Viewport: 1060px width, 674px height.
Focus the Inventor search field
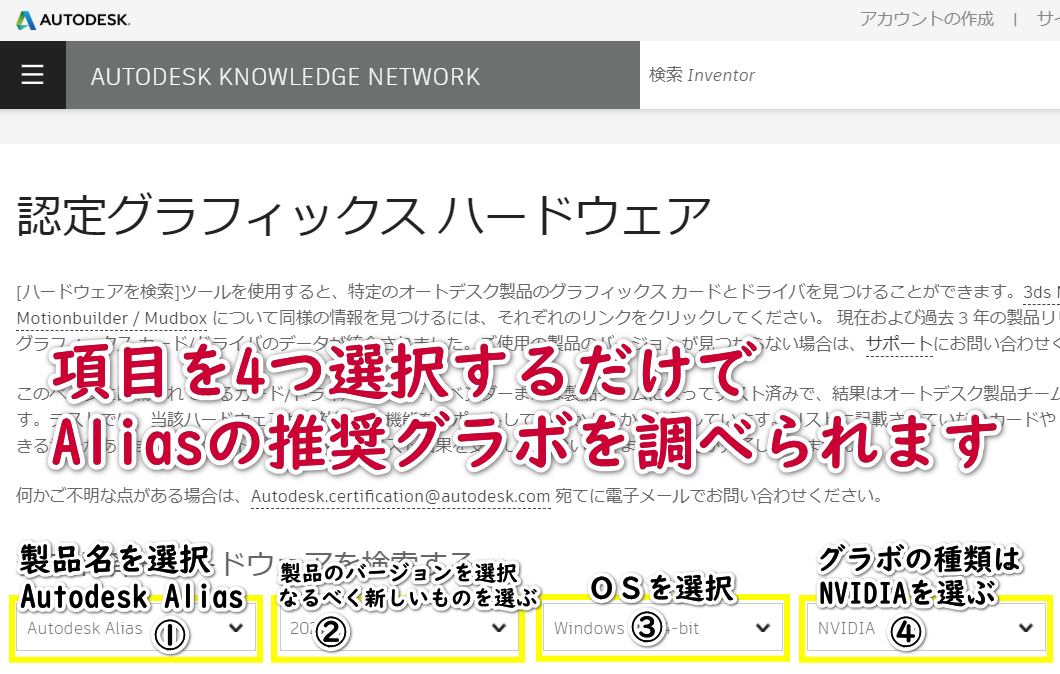(850, 75)
